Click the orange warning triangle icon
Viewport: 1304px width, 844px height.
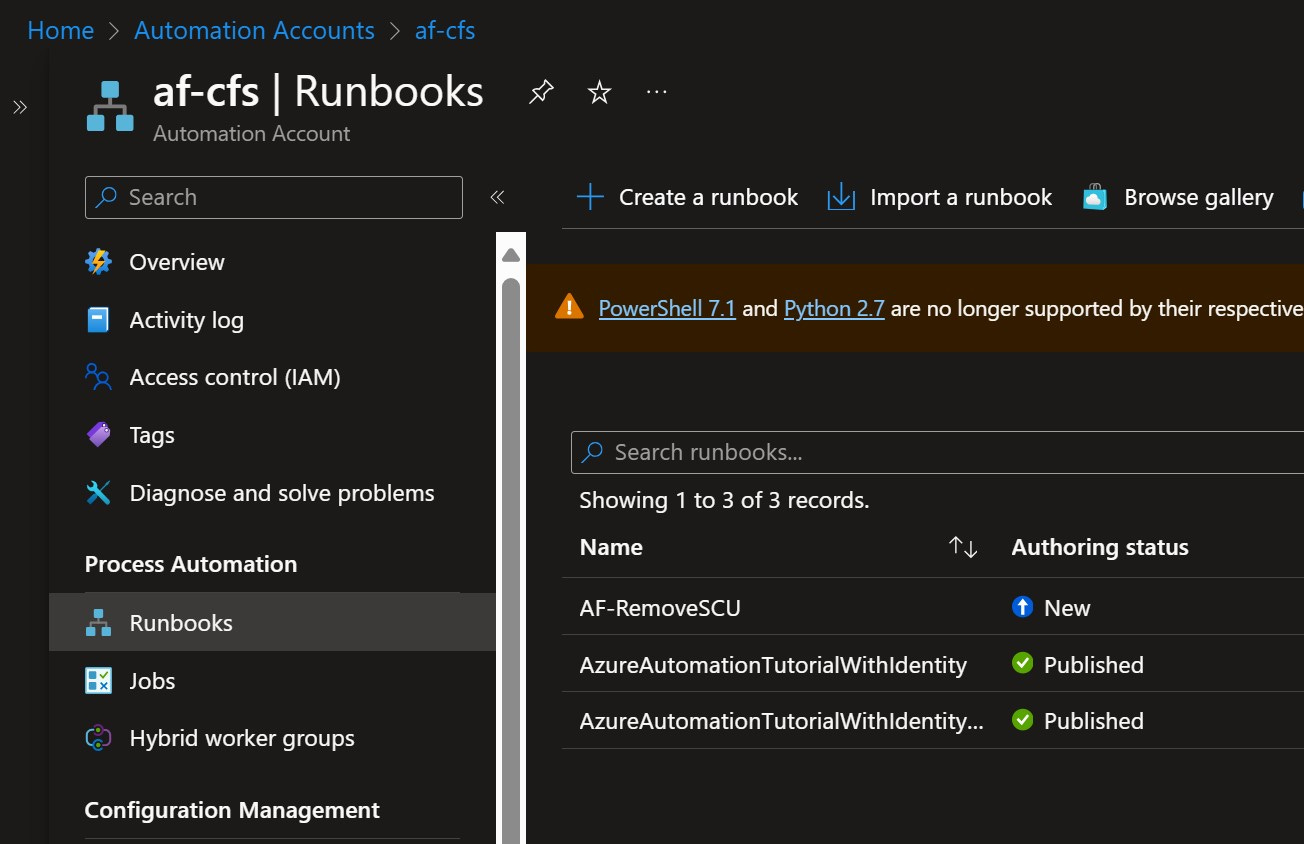(x=568, y=307)
